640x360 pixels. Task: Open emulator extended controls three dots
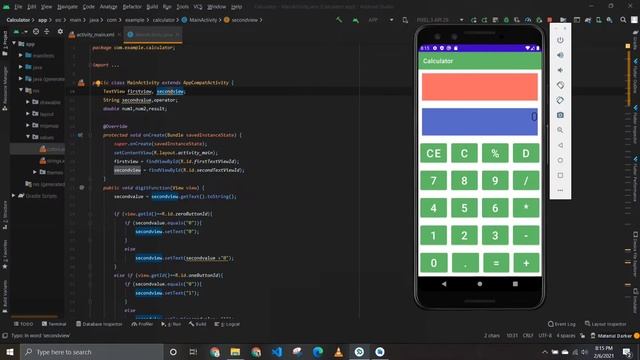[x=560, y=190]
